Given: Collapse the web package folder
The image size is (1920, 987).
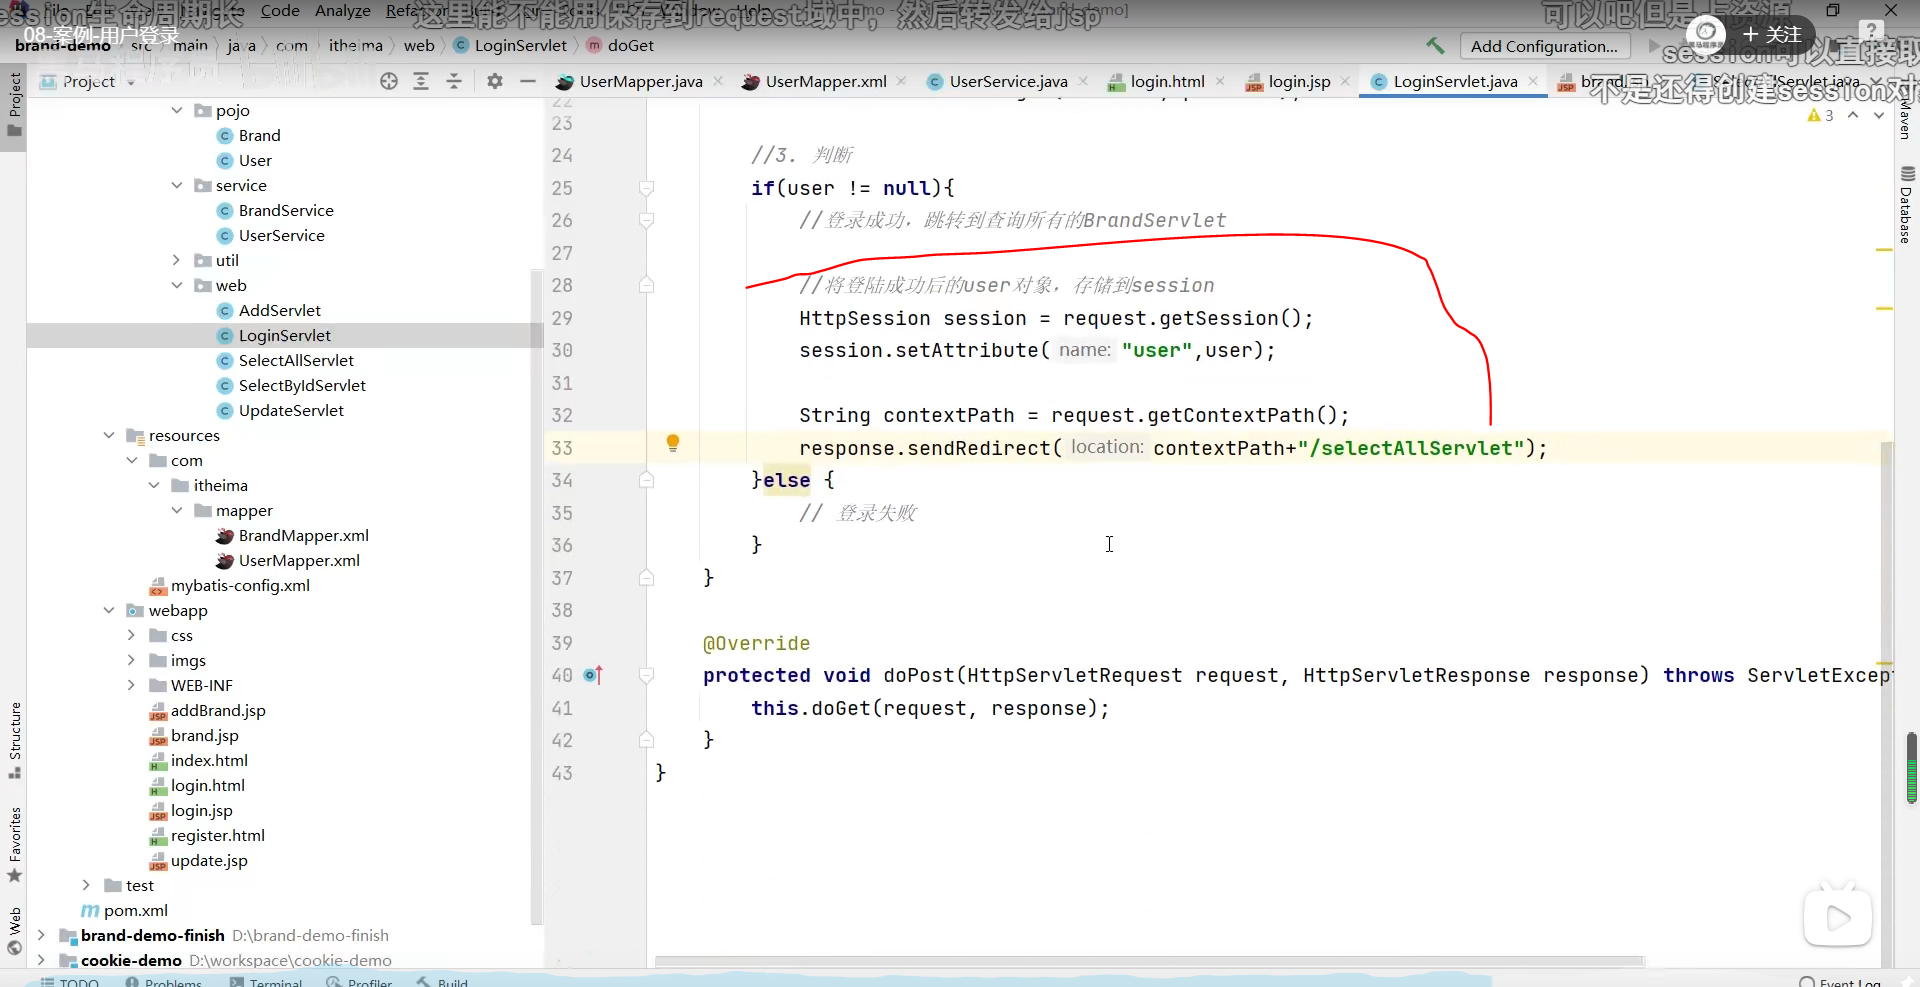Looking at the screenshot, I should coord(177,285).
